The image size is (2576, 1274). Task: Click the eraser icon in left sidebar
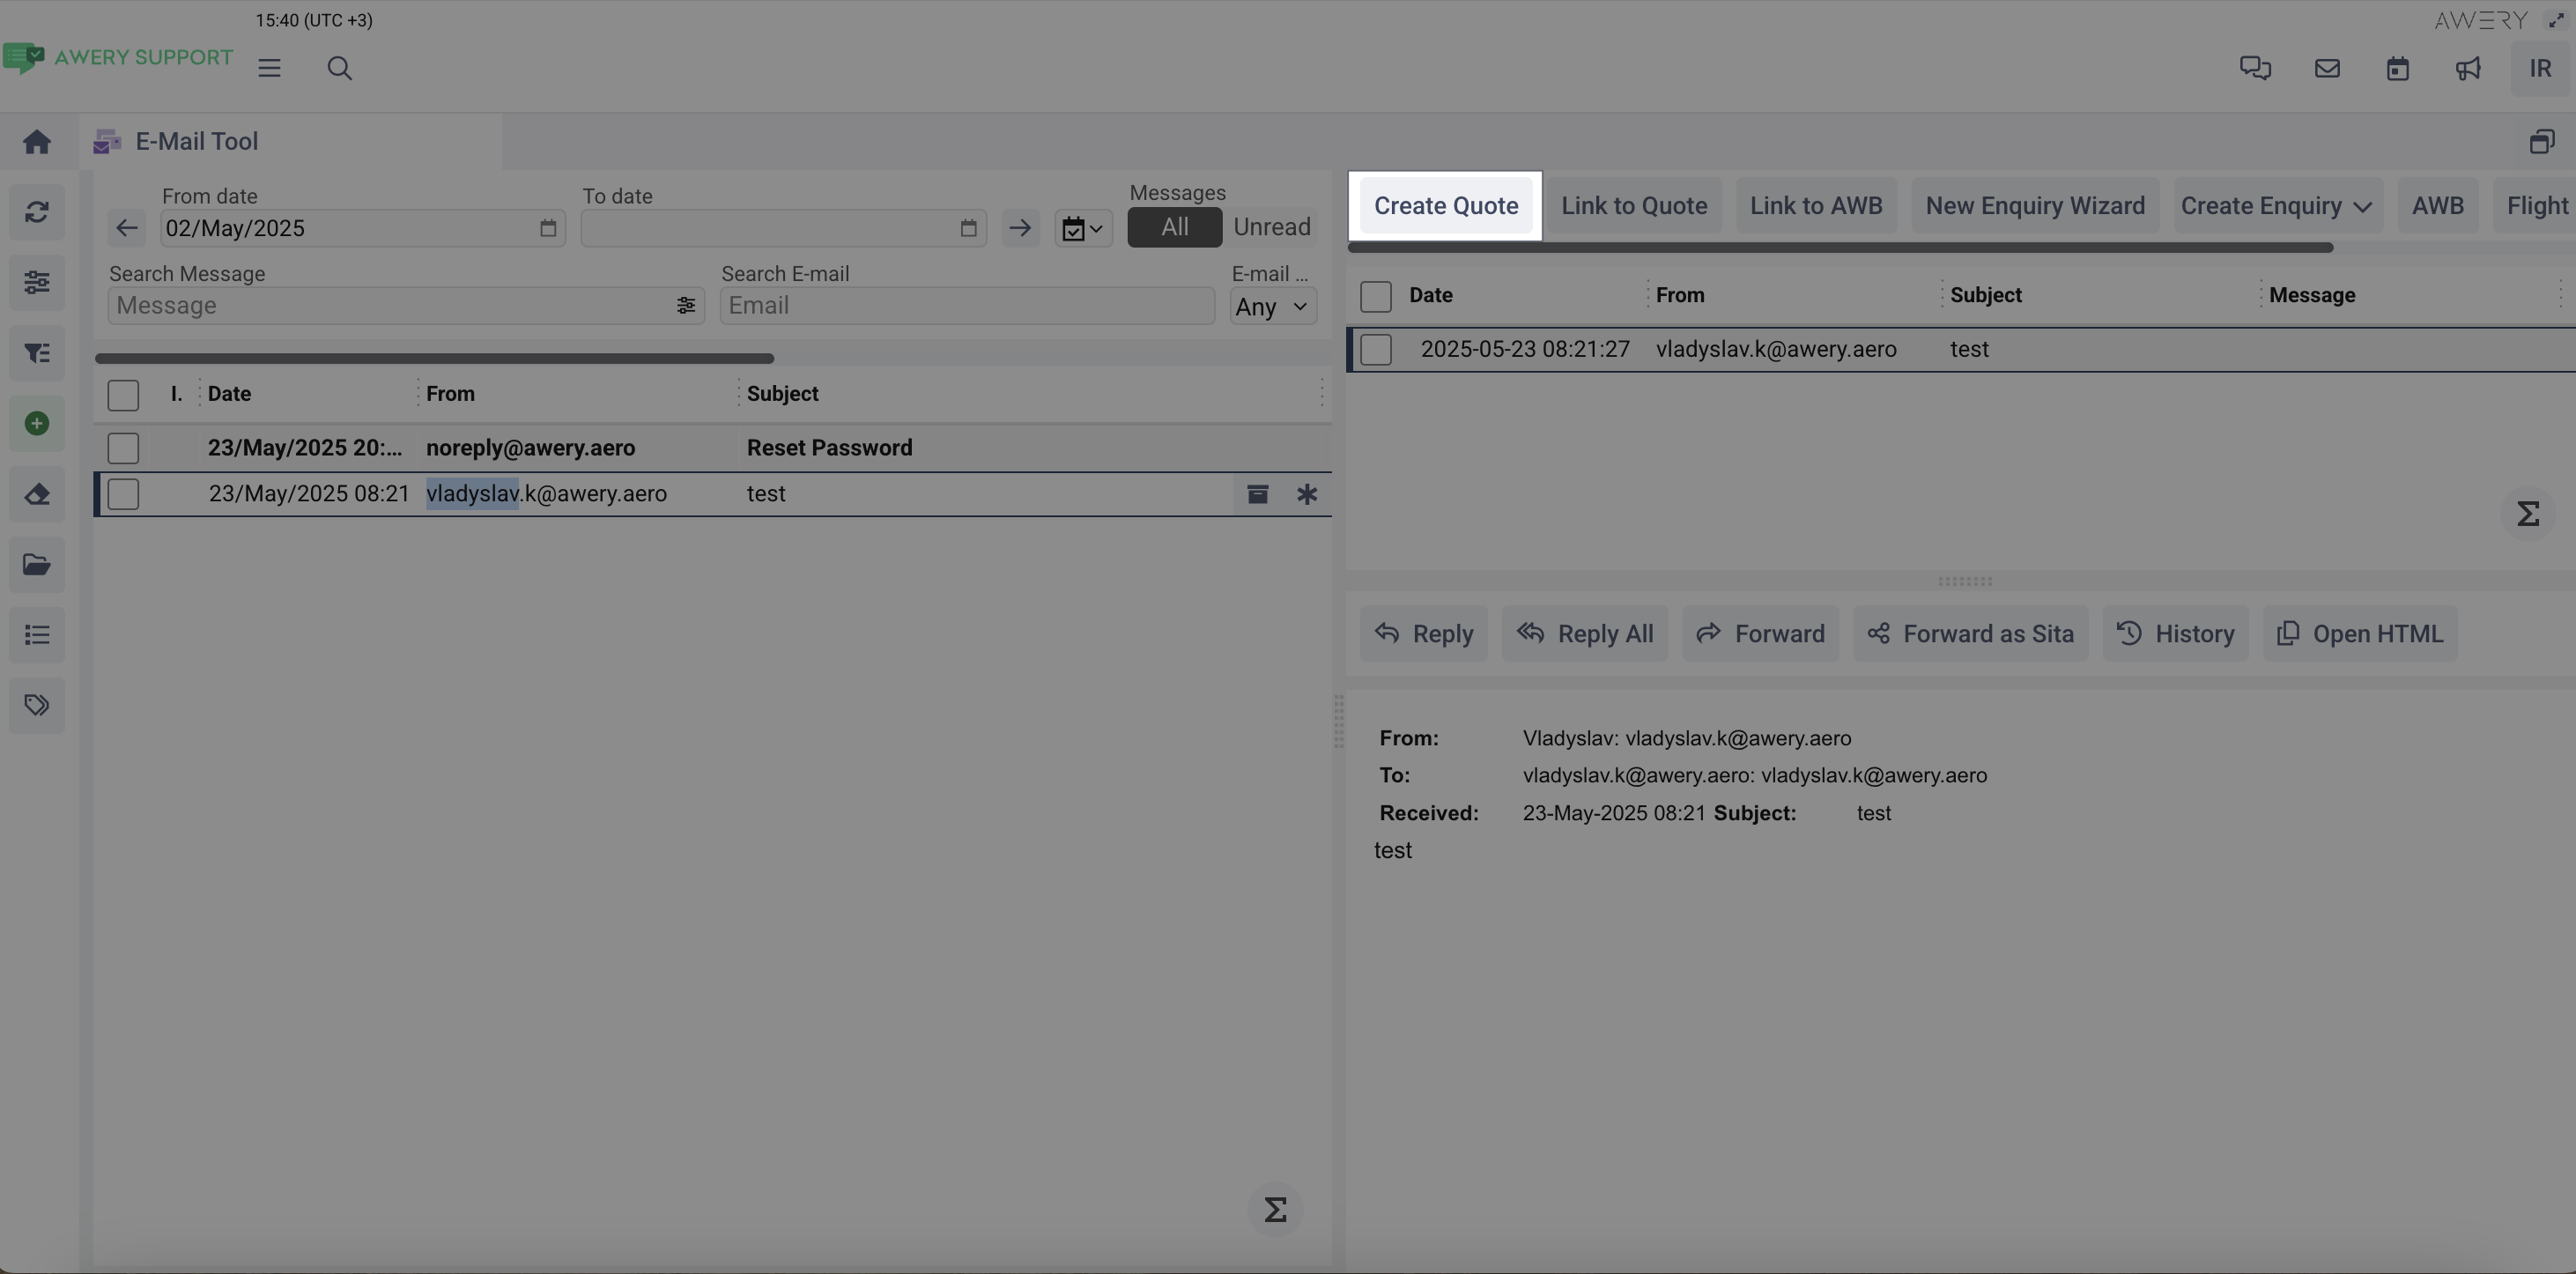point(37,494)
